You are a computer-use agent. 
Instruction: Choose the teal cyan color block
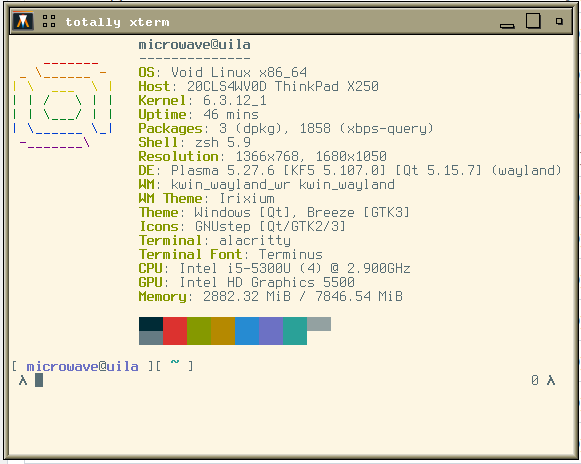[x=295, y=331]
